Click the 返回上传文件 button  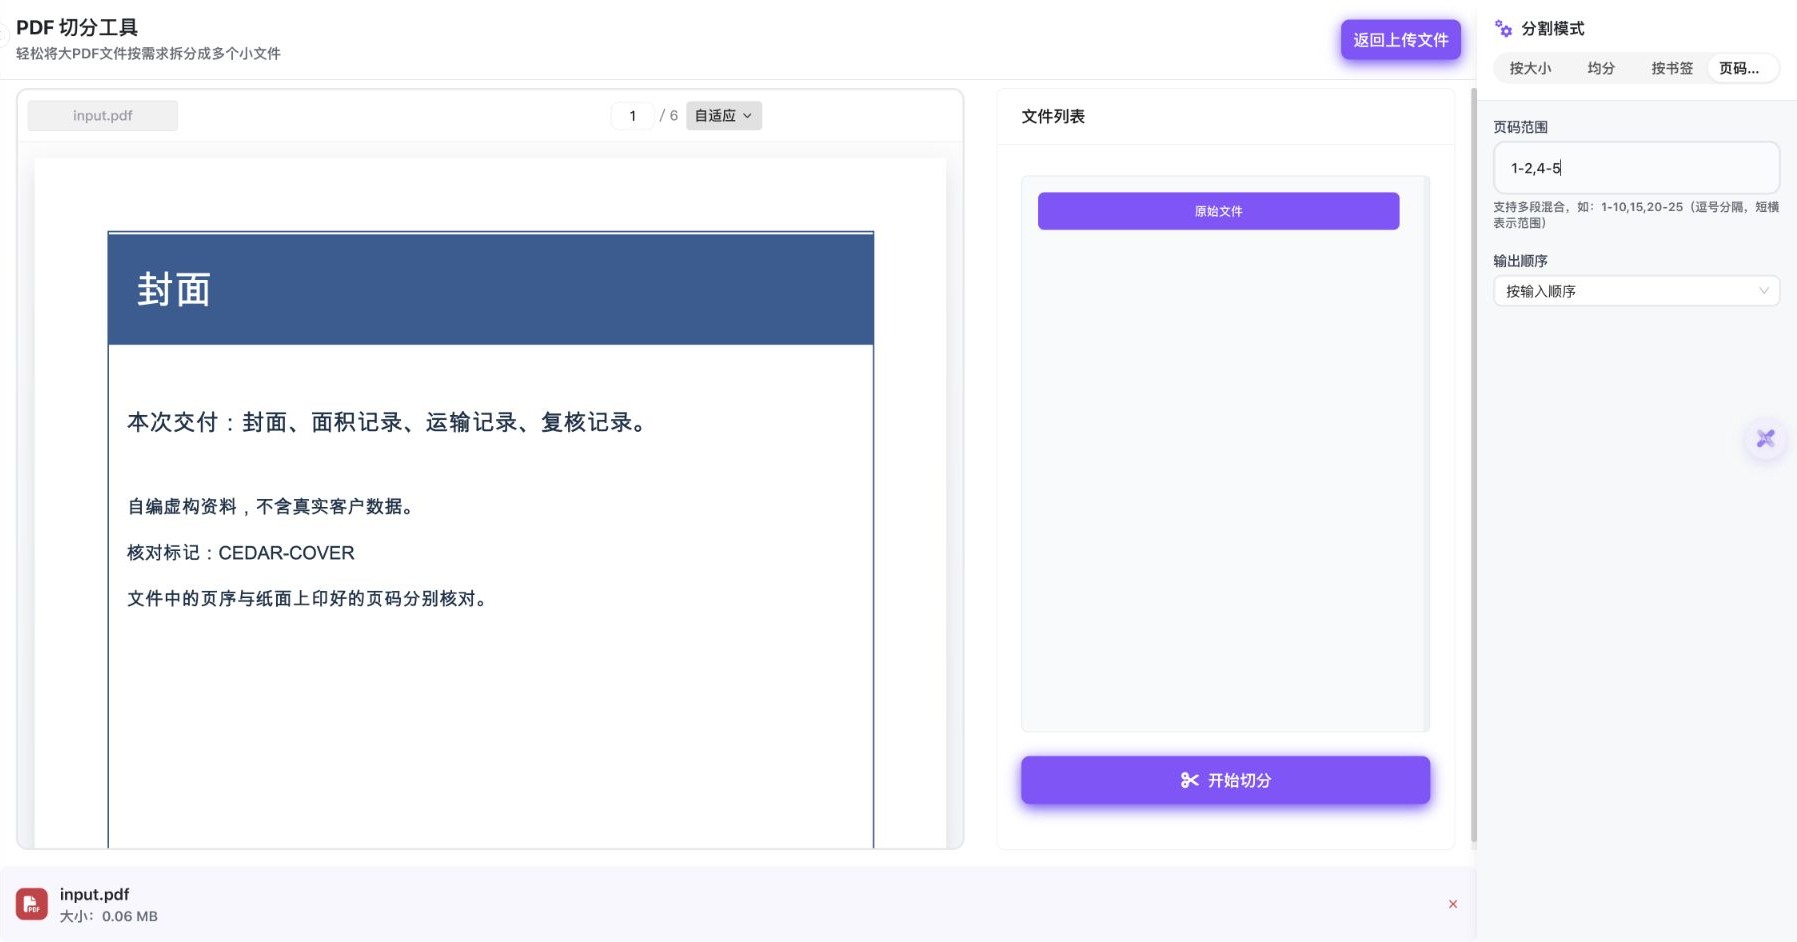1401,40
